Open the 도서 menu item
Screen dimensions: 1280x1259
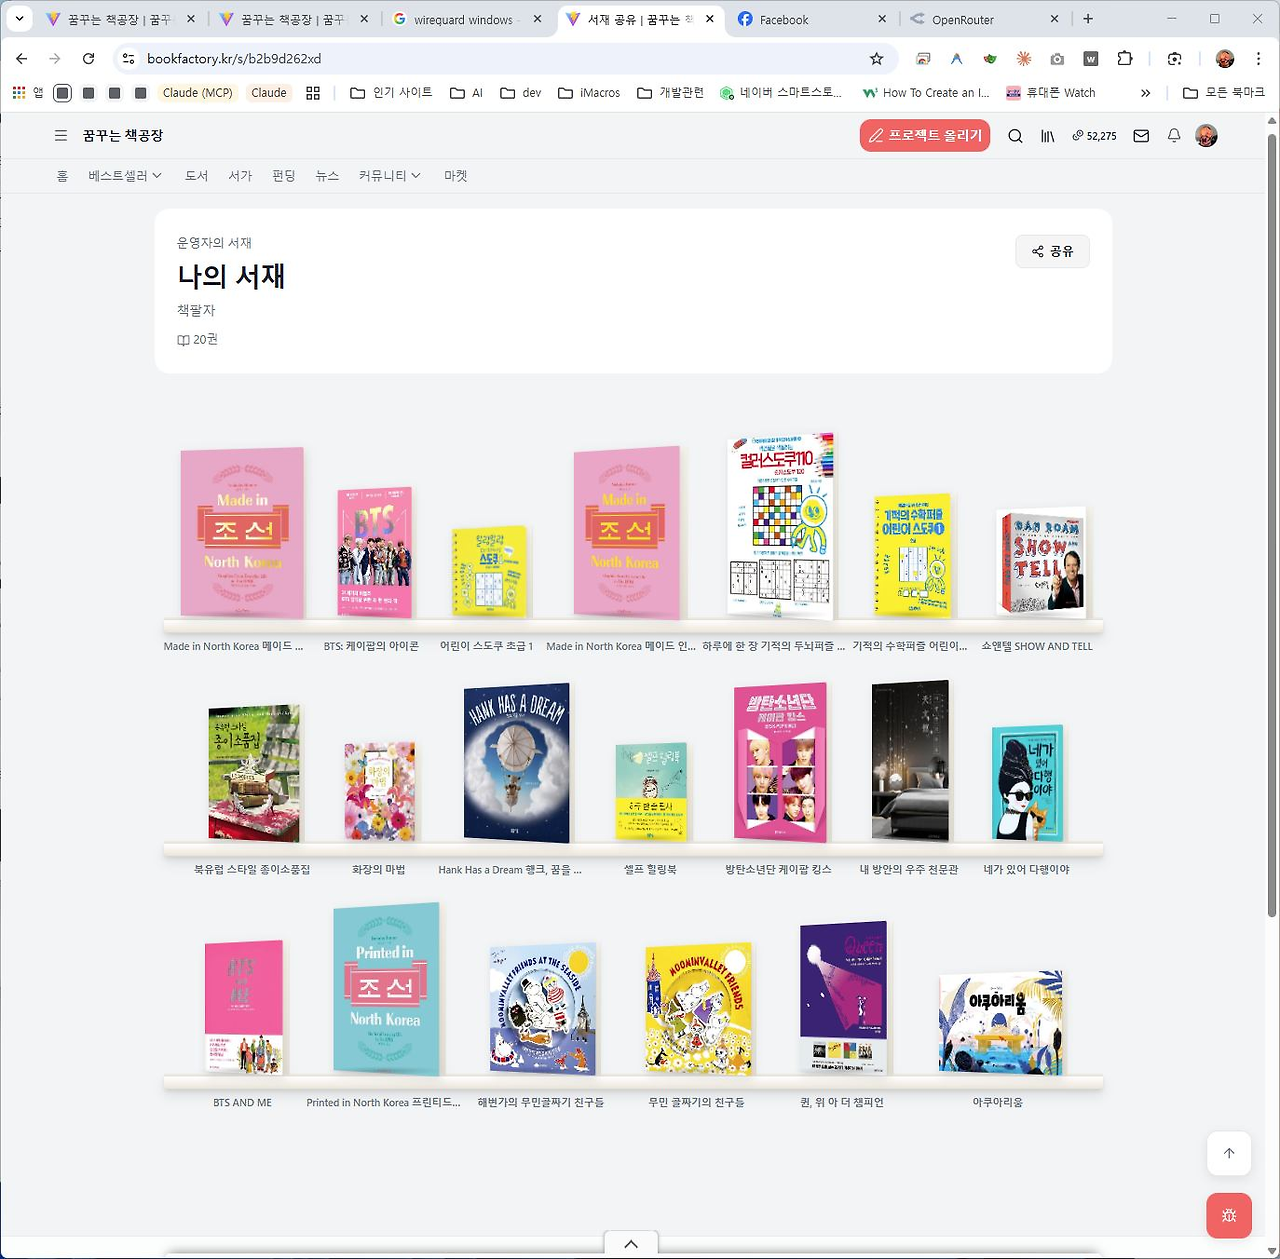[x=196, y=176]
